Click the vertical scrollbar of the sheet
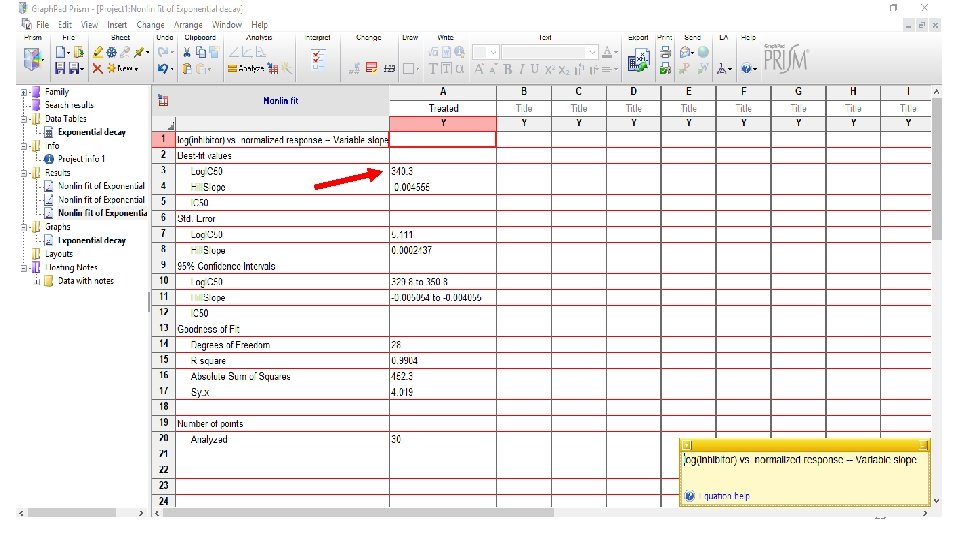960x540 pixels. click(936, 170)
